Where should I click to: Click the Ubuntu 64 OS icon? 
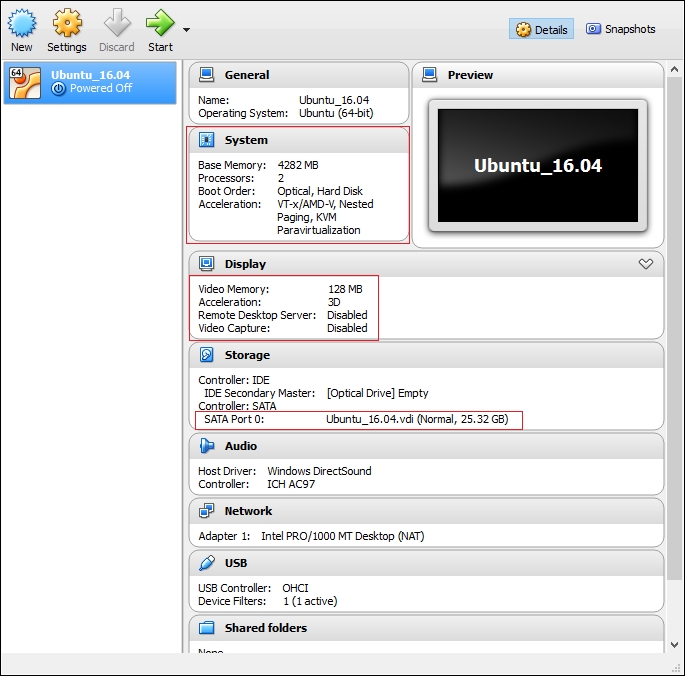pyautogui.click(x=25, y=83)
